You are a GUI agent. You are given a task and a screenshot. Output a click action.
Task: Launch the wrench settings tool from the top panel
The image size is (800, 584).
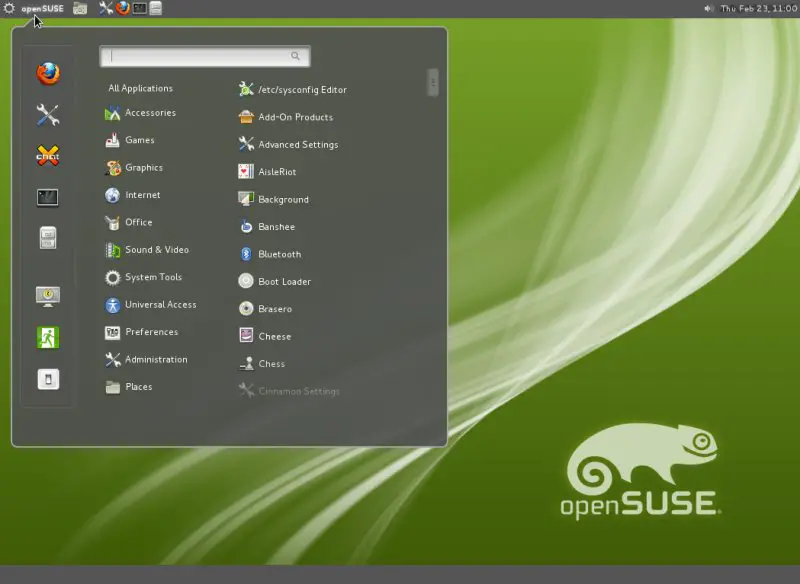[106, 8]
